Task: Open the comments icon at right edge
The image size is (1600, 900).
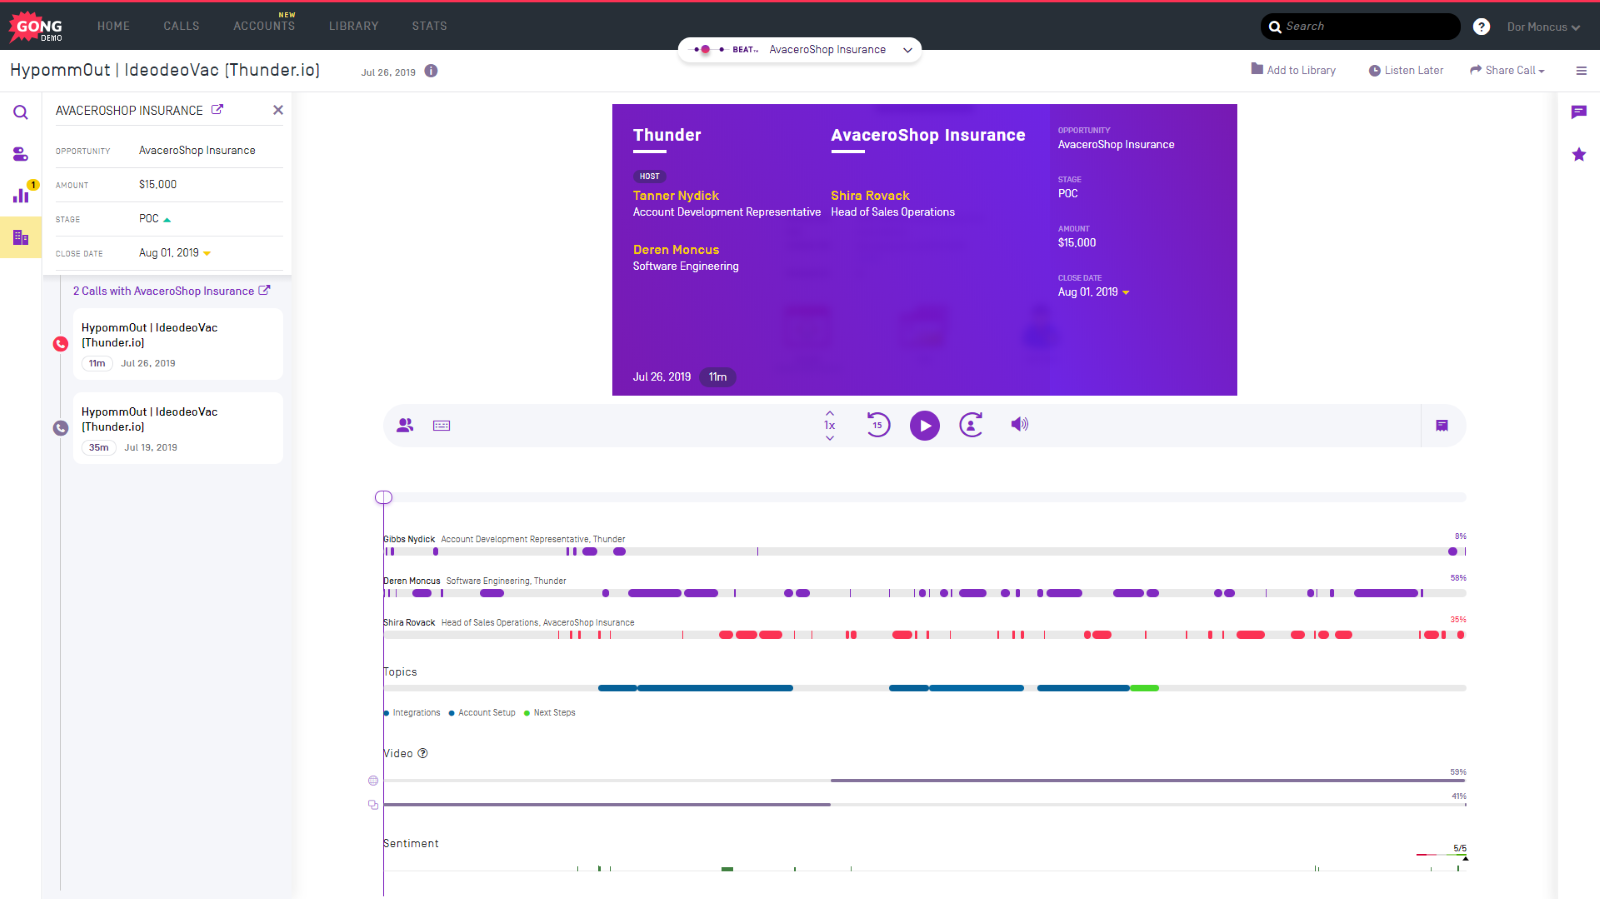Action: pyautogui.click(x=1579, y=112)
